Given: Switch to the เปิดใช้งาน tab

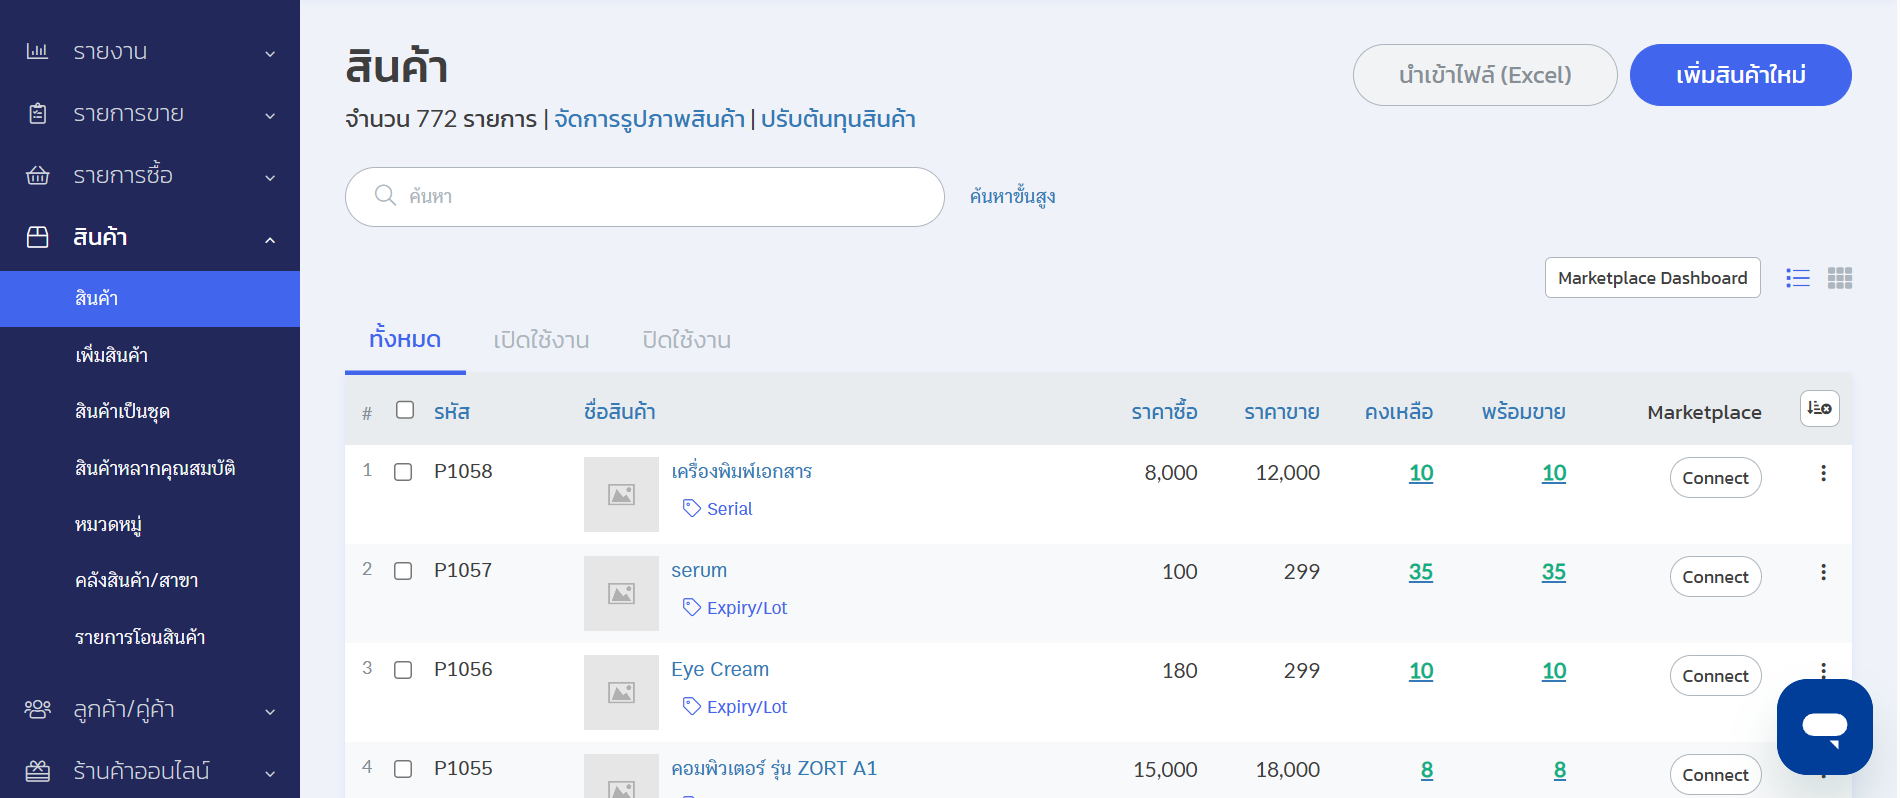Looking at the screenshot, I should (541, 341).
